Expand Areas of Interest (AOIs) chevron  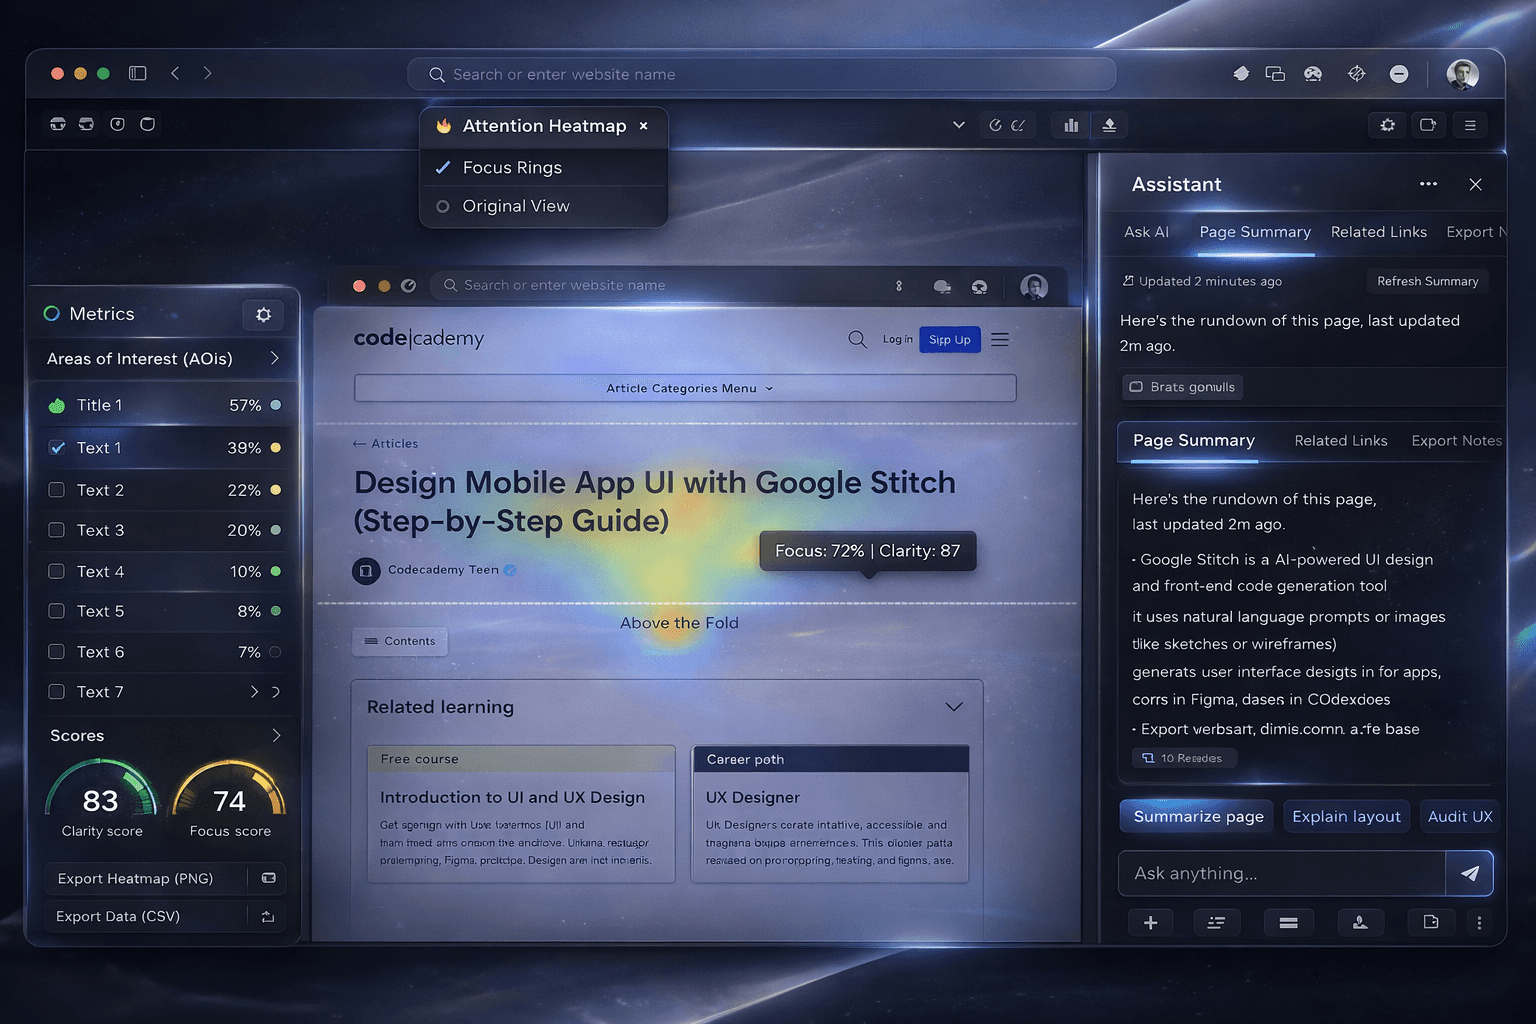[275, 358]
